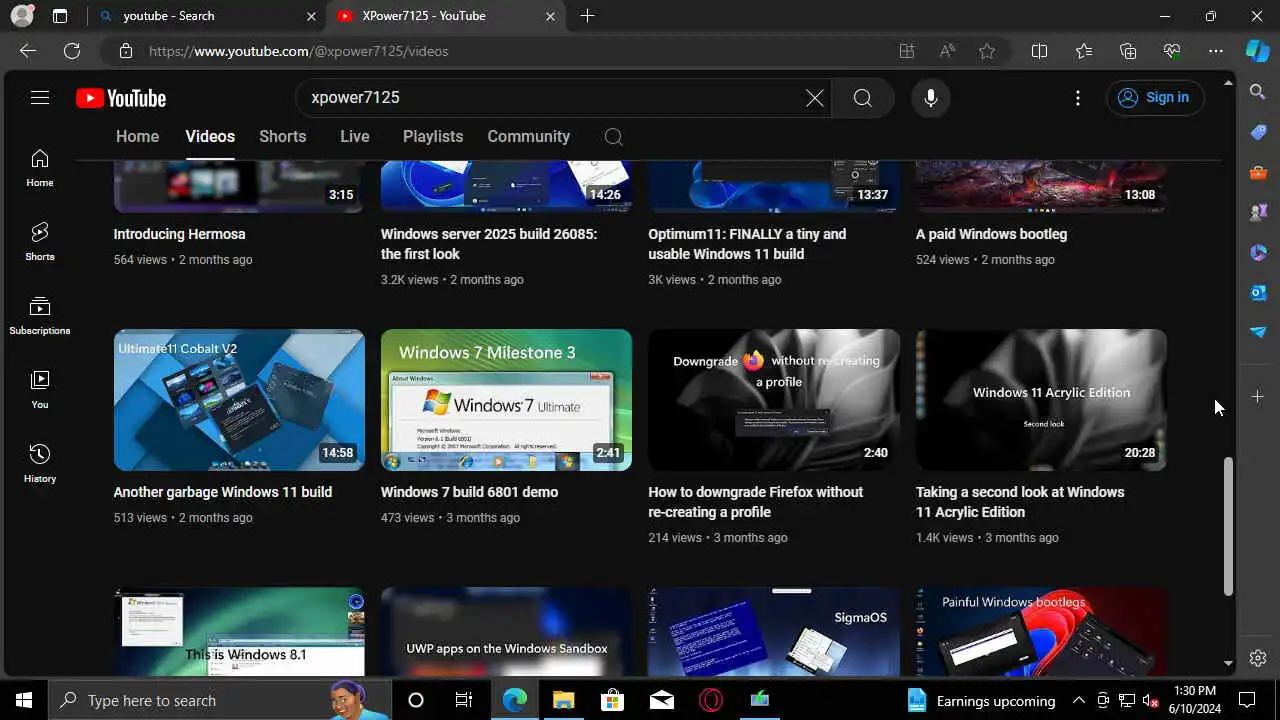Open History in the left sidebar
1280x720 pixels.
(x=40, y=464)
